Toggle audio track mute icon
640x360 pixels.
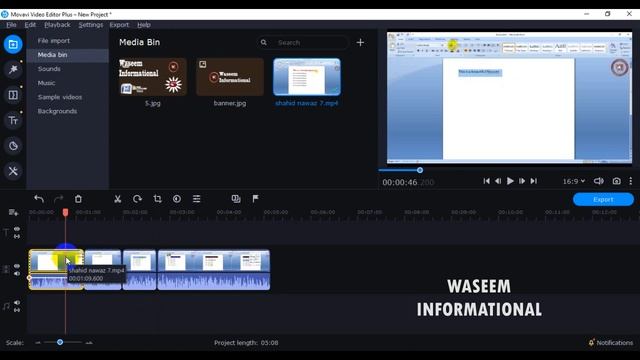click(17, 302)
